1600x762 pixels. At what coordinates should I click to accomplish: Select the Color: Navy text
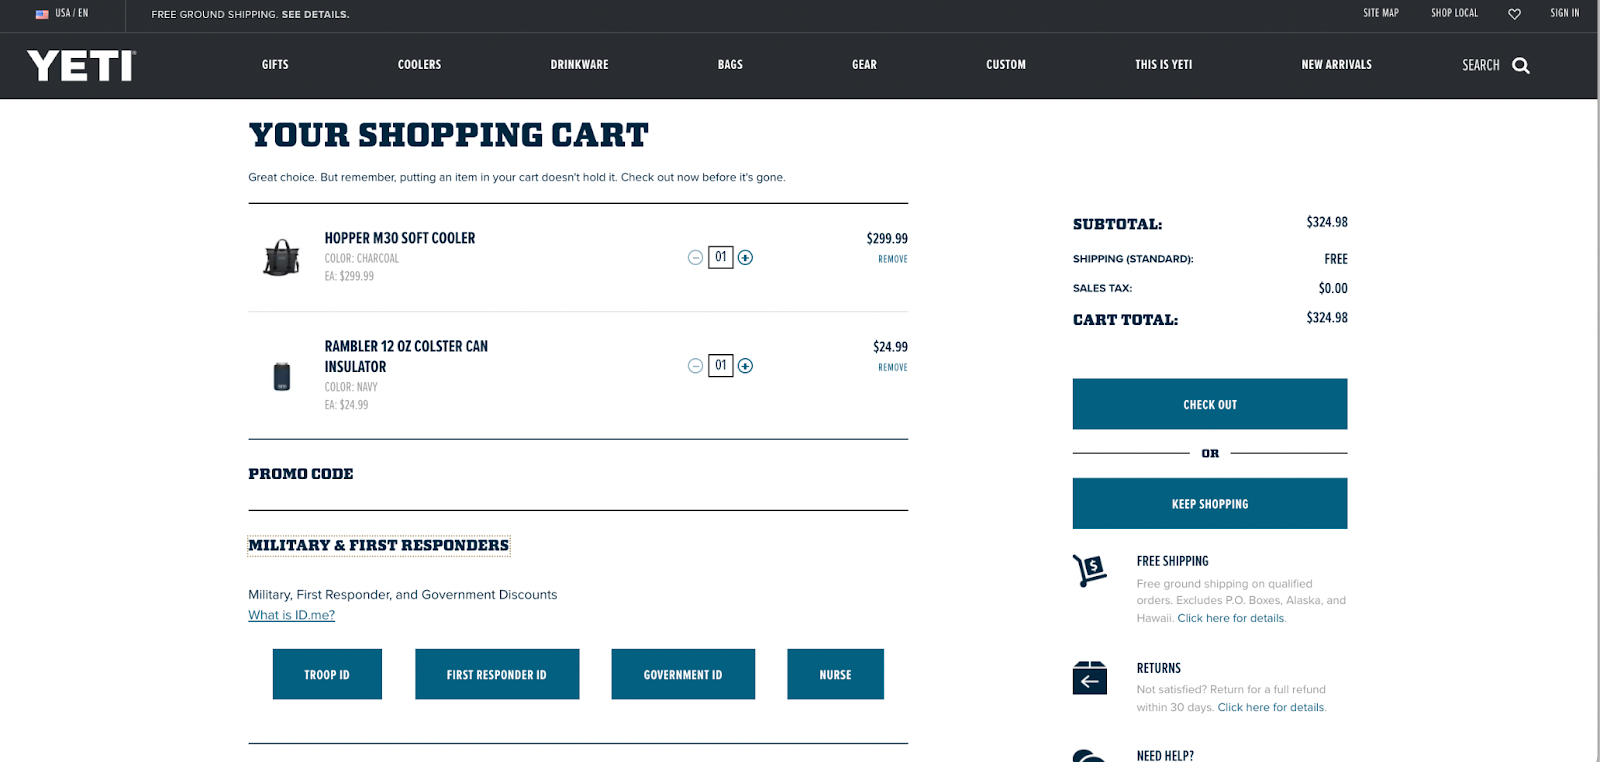click(351, 387)
